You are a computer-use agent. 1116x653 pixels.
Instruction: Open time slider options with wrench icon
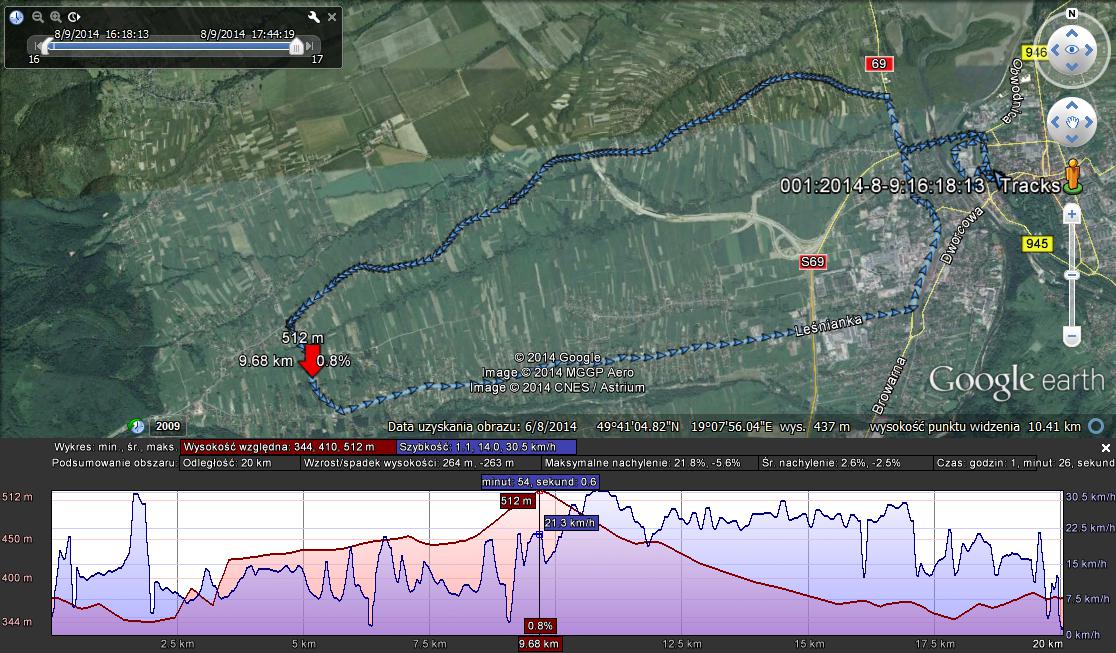313,17
